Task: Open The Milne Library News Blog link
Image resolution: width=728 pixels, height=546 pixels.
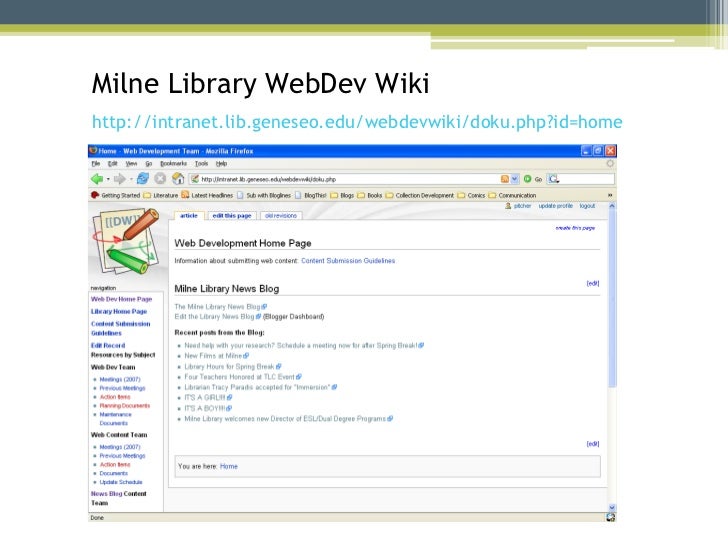Action: coord(220,306)
